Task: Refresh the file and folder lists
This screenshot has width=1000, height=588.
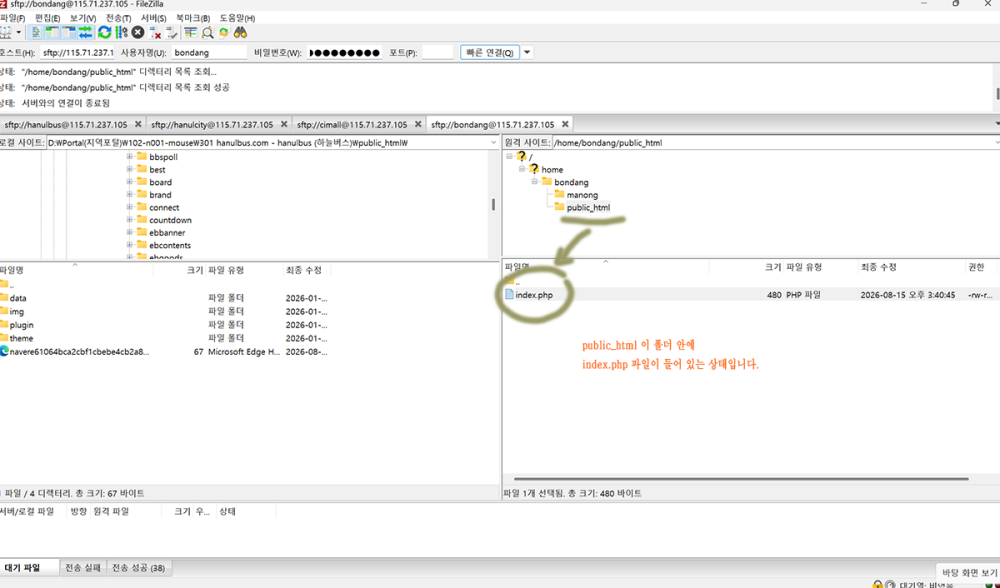Action: click(105, 32)
